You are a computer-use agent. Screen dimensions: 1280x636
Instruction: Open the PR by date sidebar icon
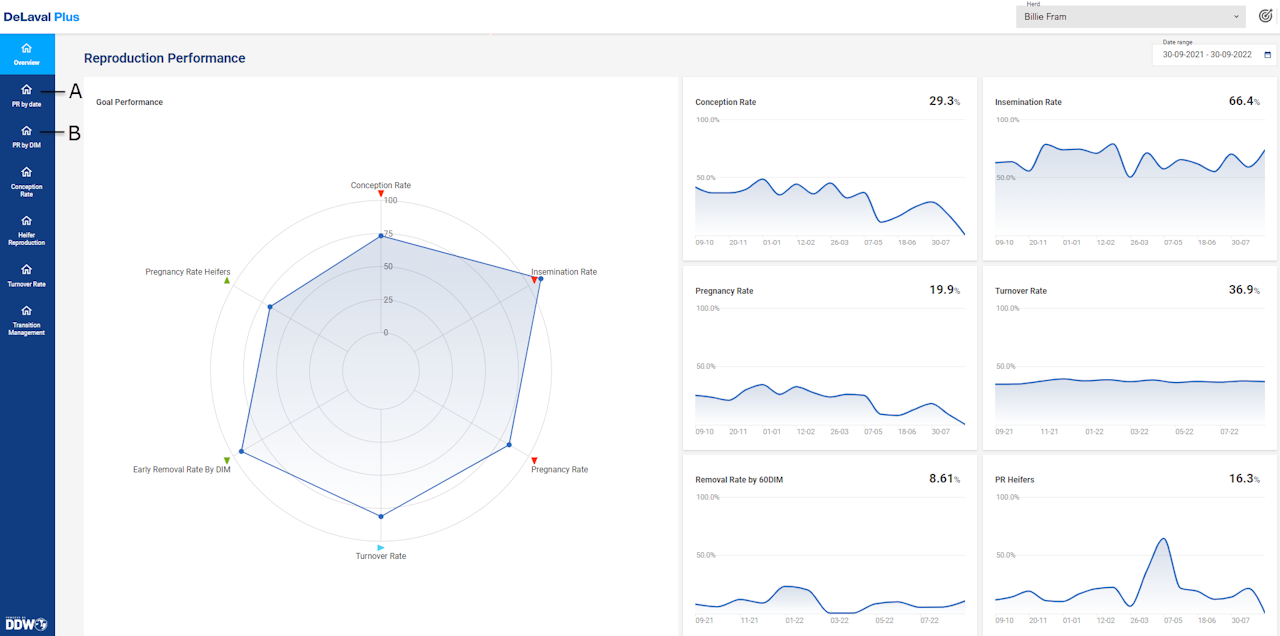27,89
